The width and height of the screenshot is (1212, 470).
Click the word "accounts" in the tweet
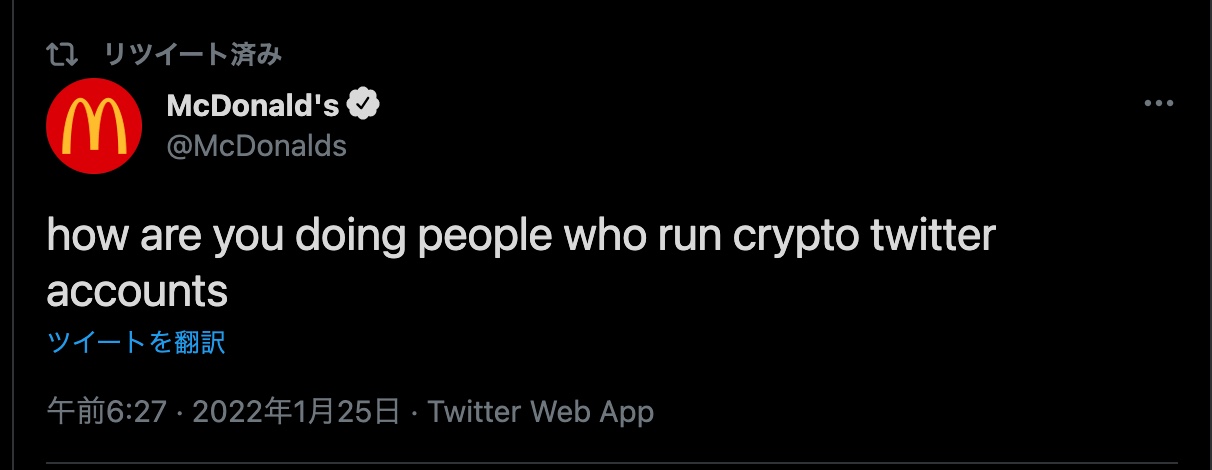tap(137, 291)
